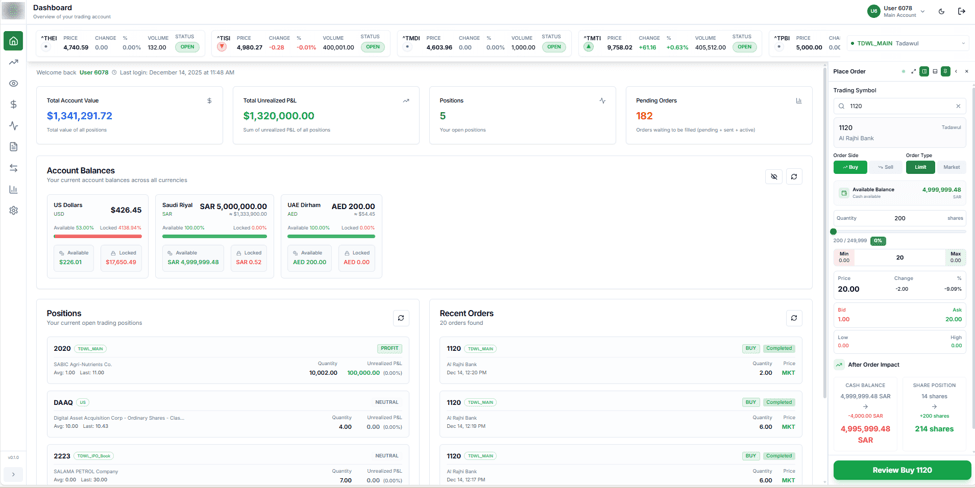Click the bar chart icon on Pending Orders
This screenshot has height=488, width=975.
point(799,100)
